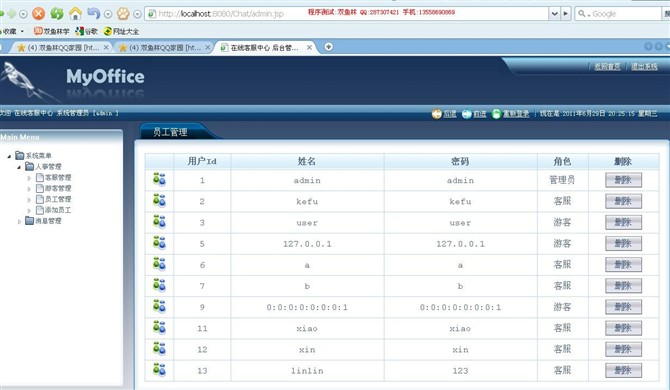Image resolution: width=670 pixels, height=390 pixels.
Task: Click the Go arrow beside address bar
Action: click(x=566, y=14)
